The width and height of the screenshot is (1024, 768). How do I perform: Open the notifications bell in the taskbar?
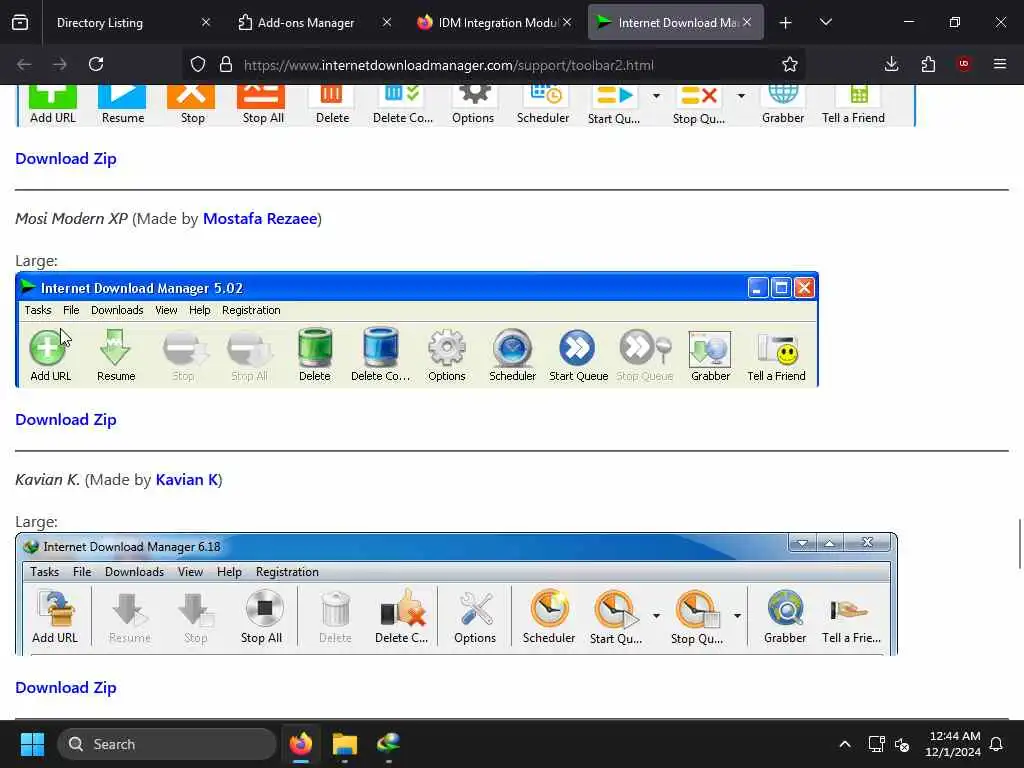(997, 744)
